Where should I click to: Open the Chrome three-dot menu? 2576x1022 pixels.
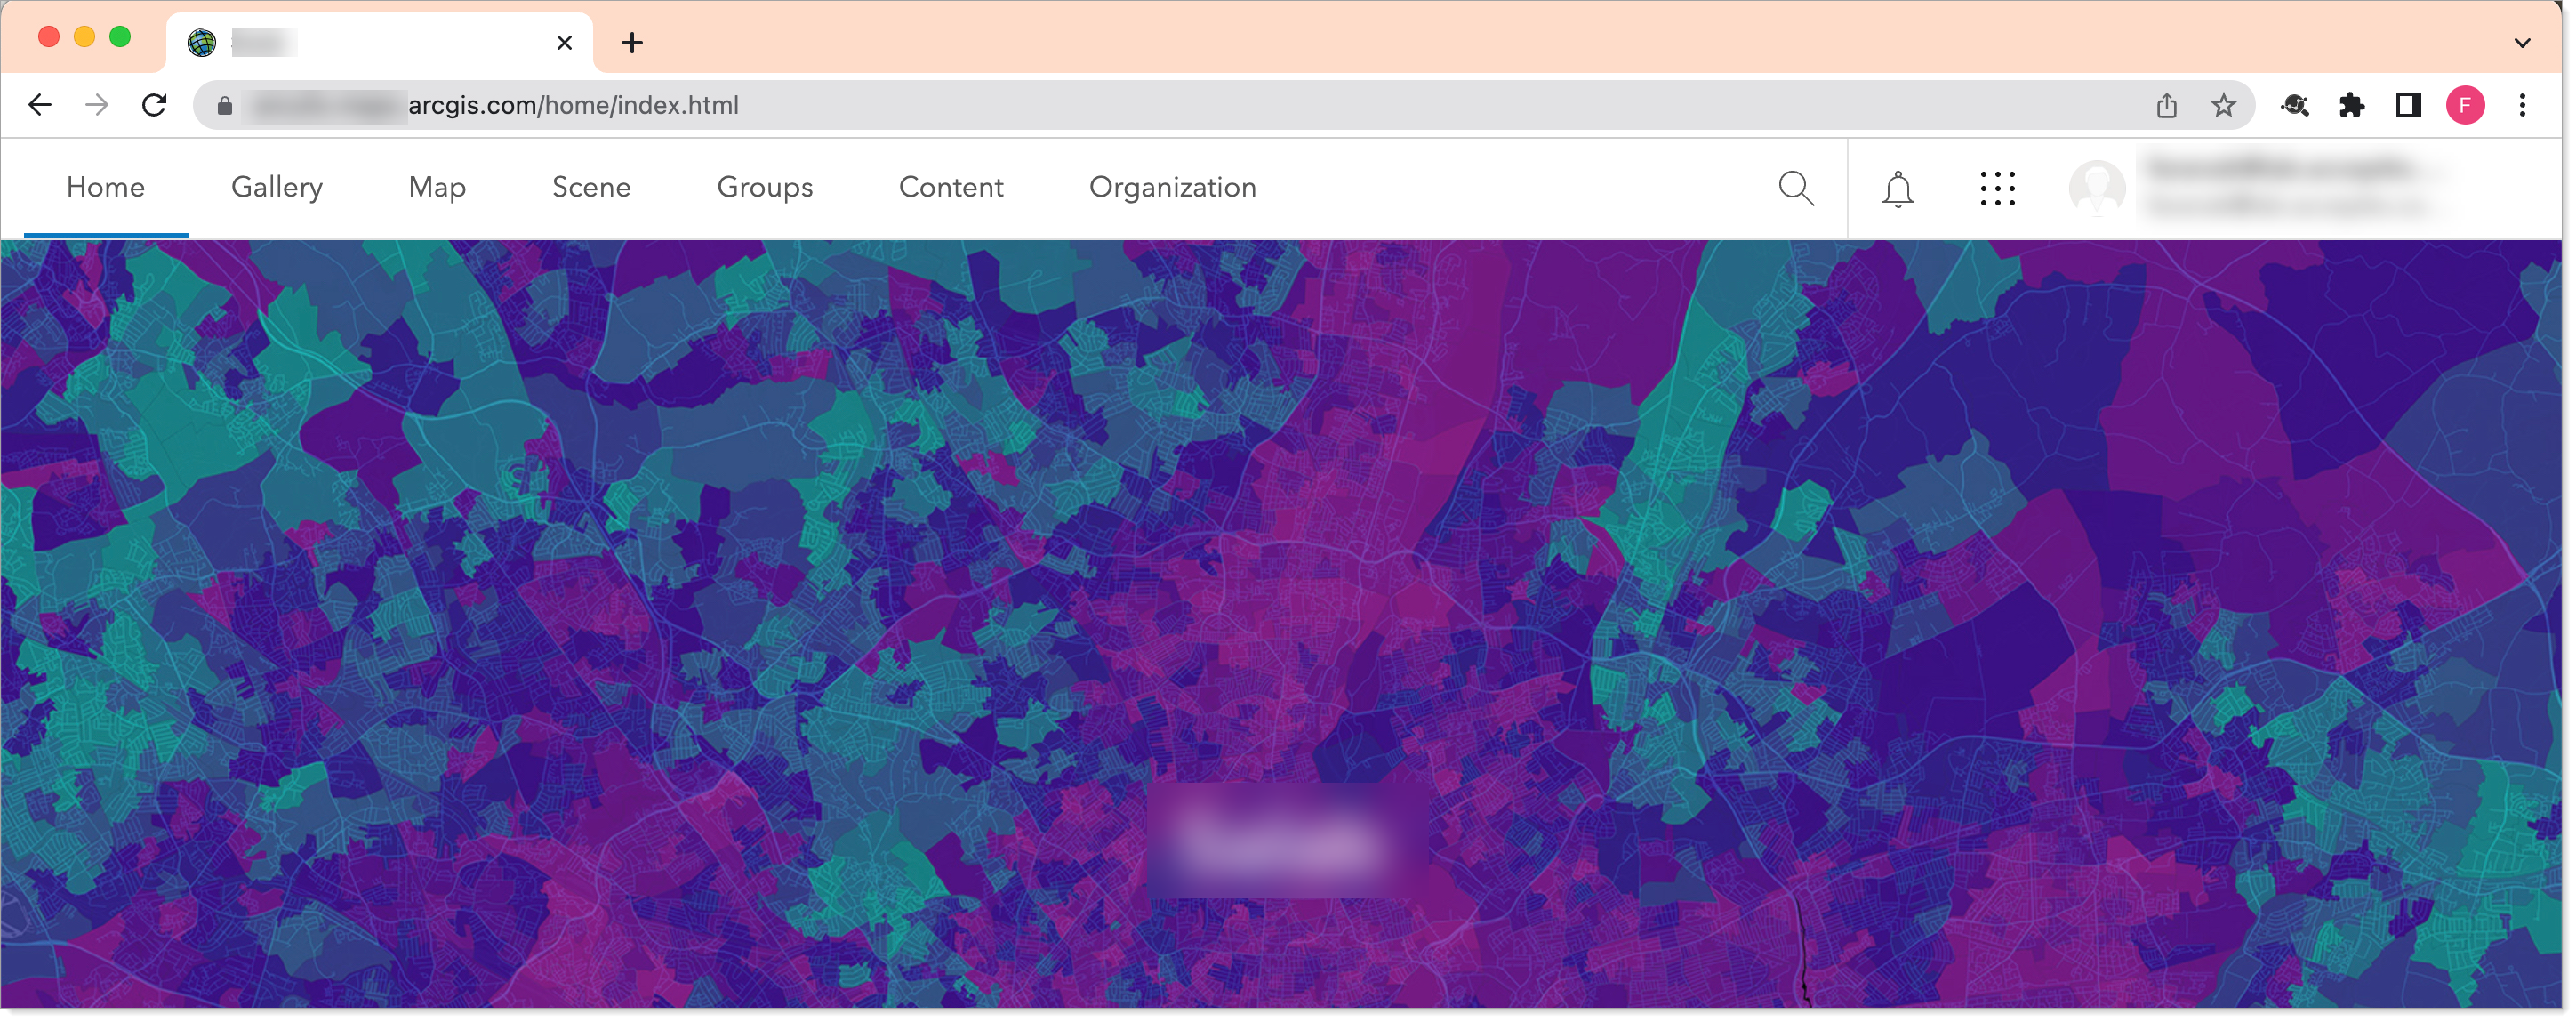coord(2521,105)
